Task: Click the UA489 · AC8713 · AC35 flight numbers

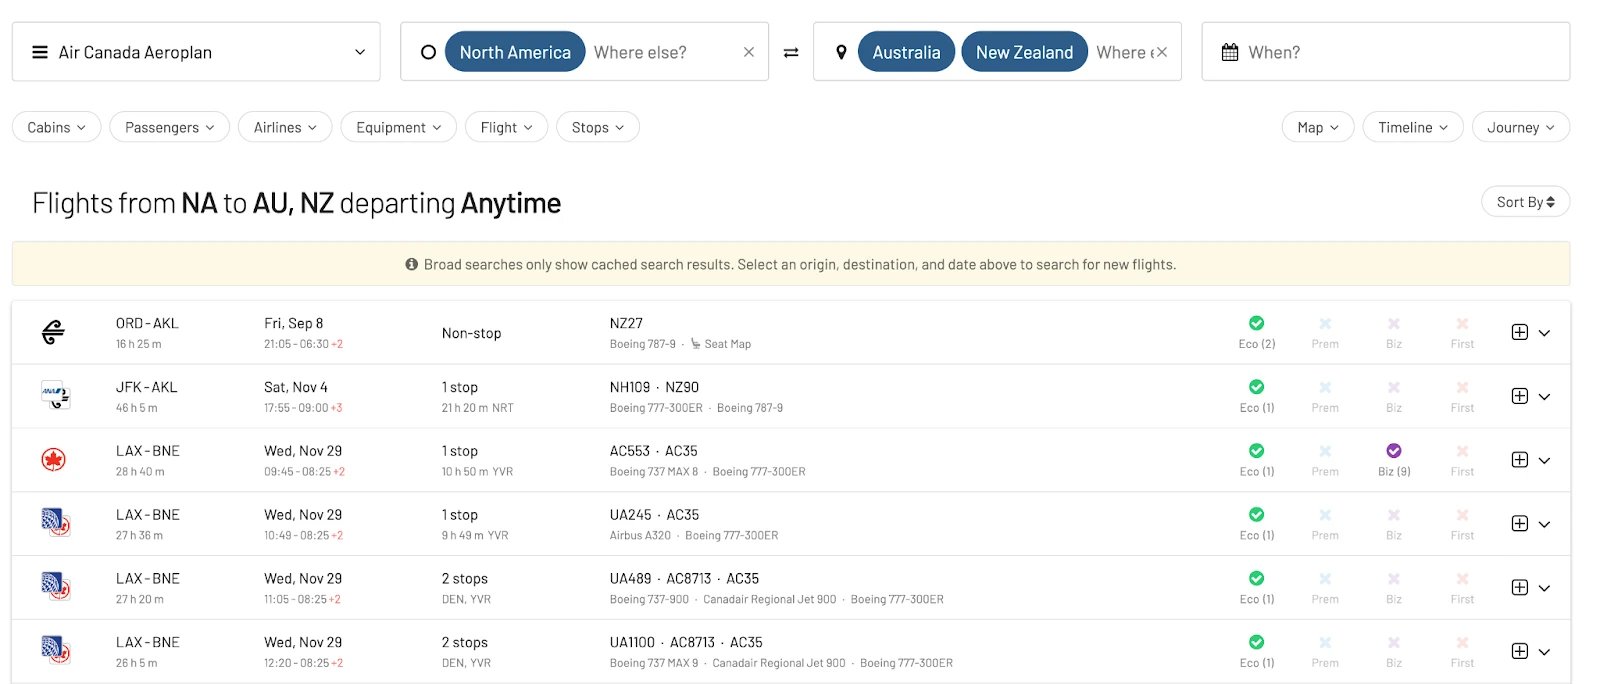Action: click(x=684, y=578)
